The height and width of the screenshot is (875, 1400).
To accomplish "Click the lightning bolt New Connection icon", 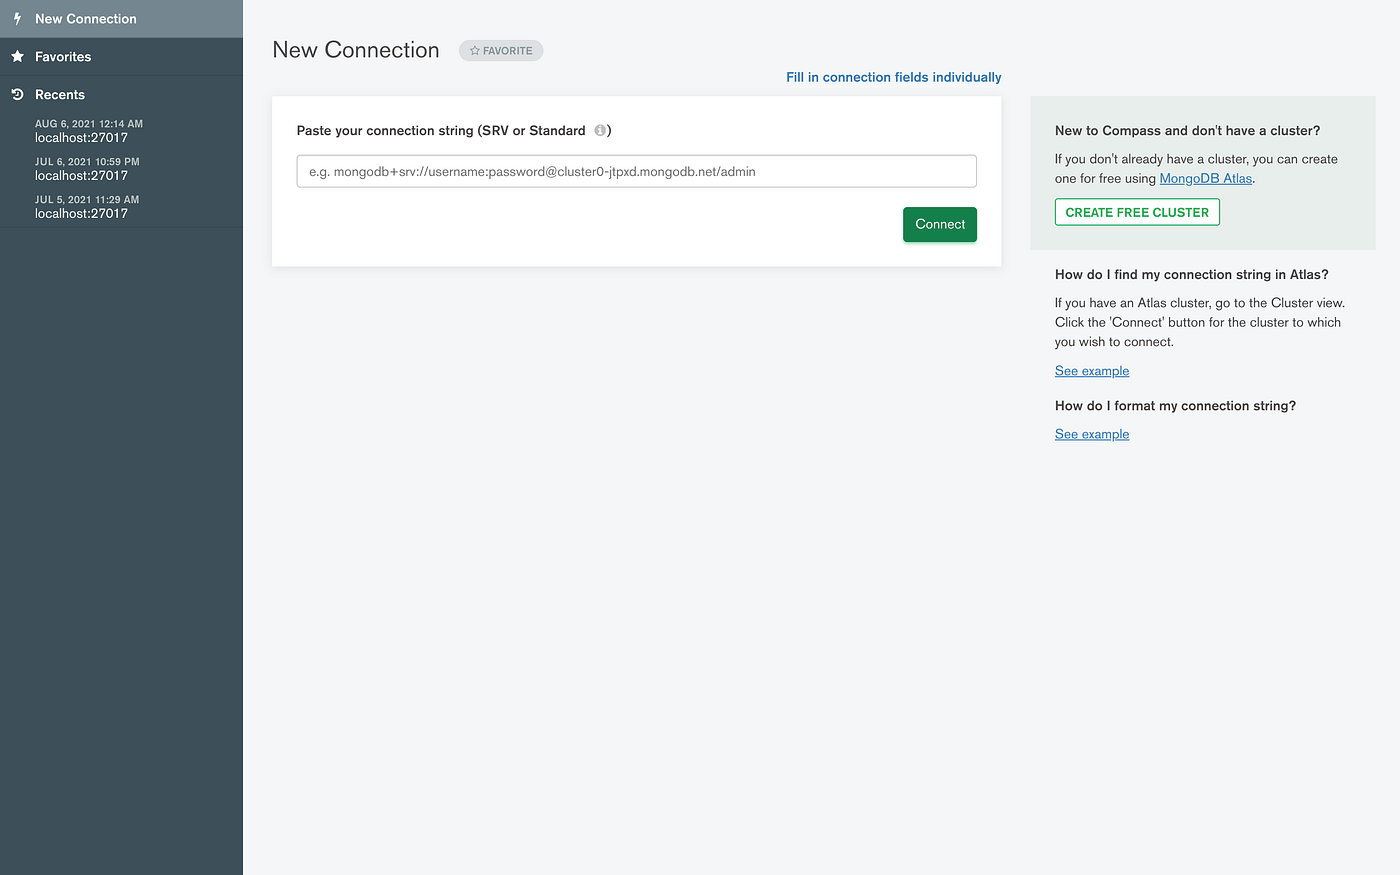I will pyautogui.click(x=17, y=19).
